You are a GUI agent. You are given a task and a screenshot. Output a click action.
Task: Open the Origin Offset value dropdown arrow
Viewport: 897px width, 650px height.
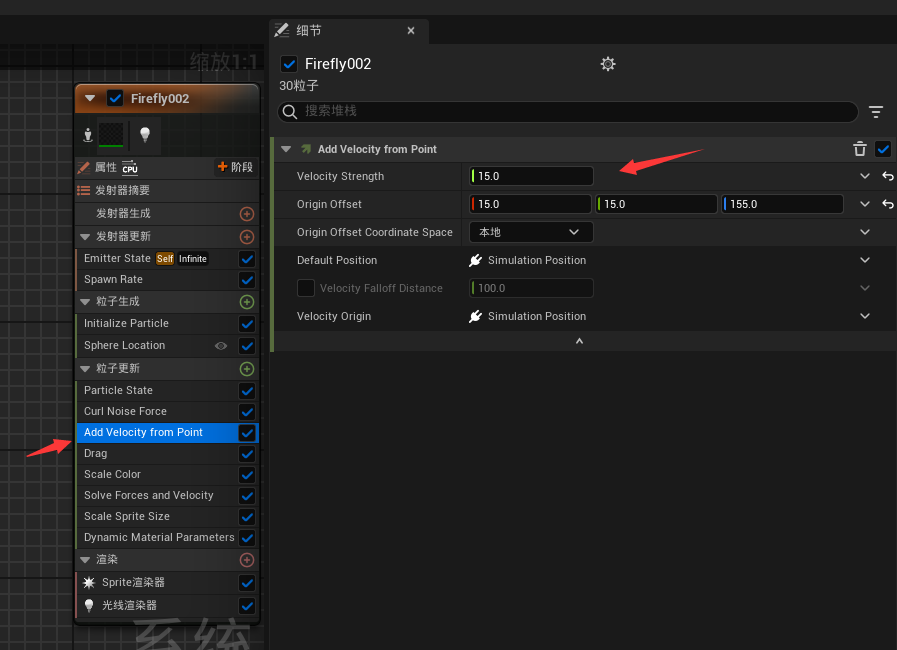(x=864, y=204)
